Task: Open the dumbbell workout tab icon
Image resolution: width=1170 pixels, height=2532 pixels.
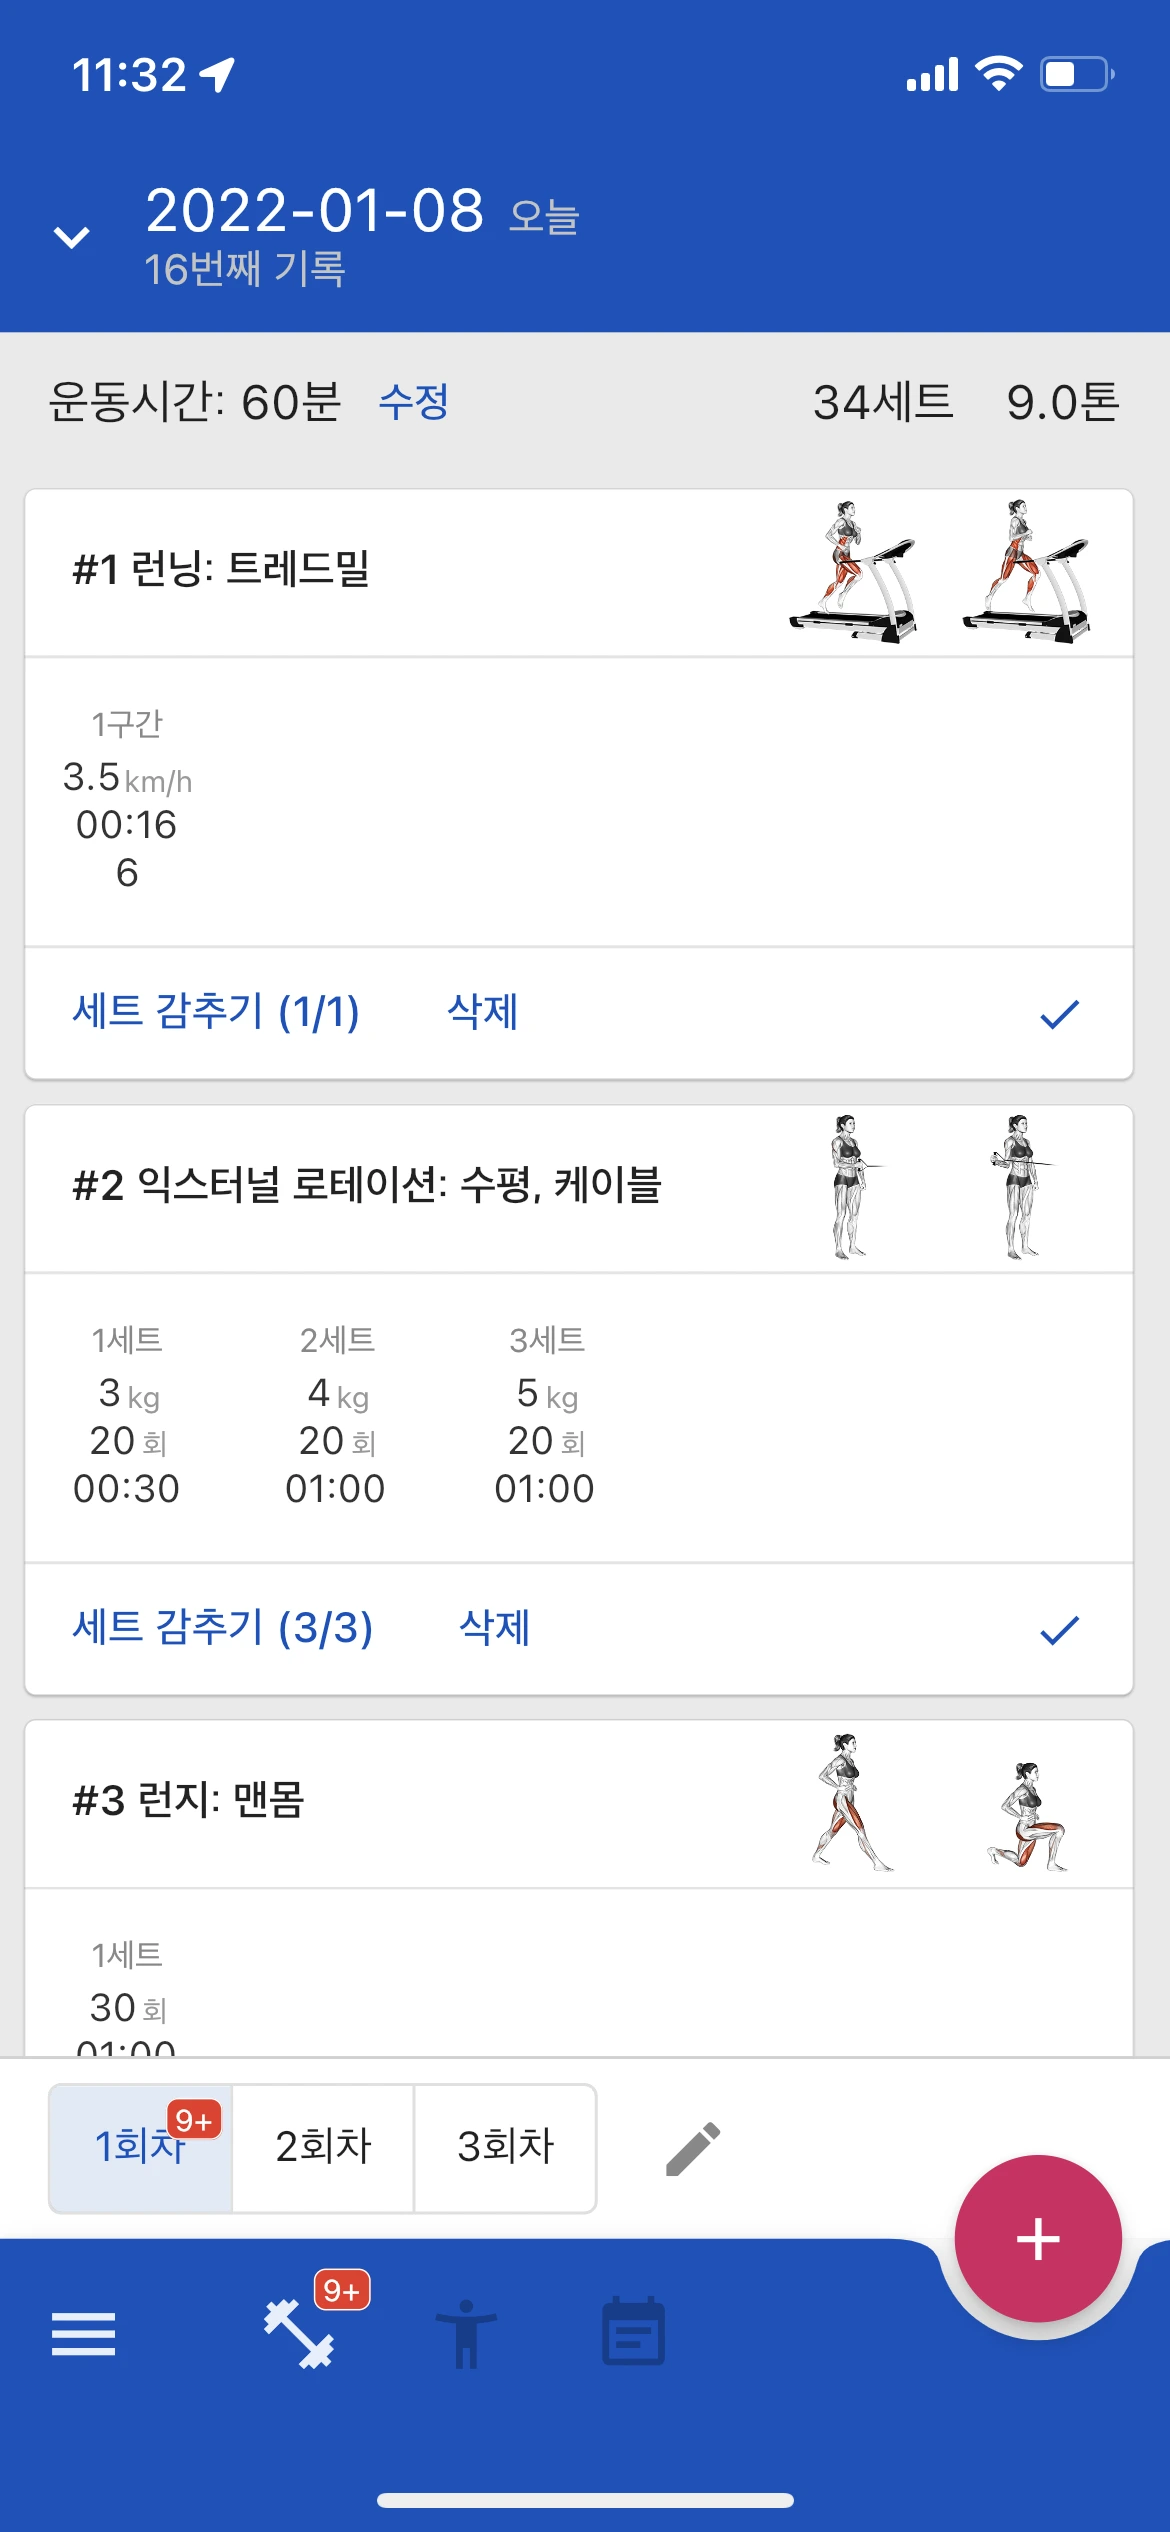Action: point(299,2334)
